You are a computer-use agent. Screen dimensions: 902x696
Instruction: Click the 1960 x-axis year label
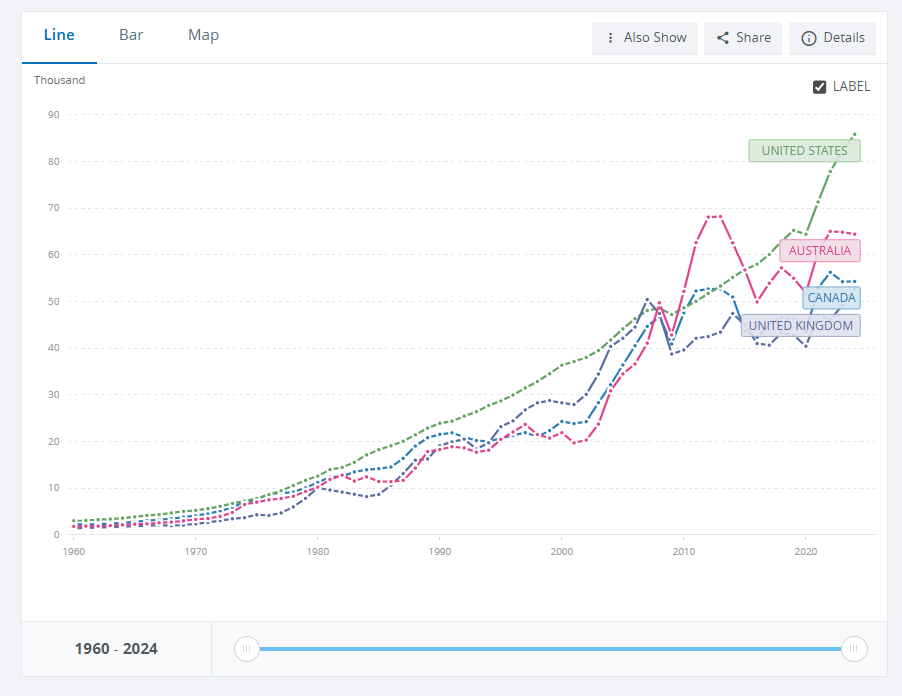point(74,552)
